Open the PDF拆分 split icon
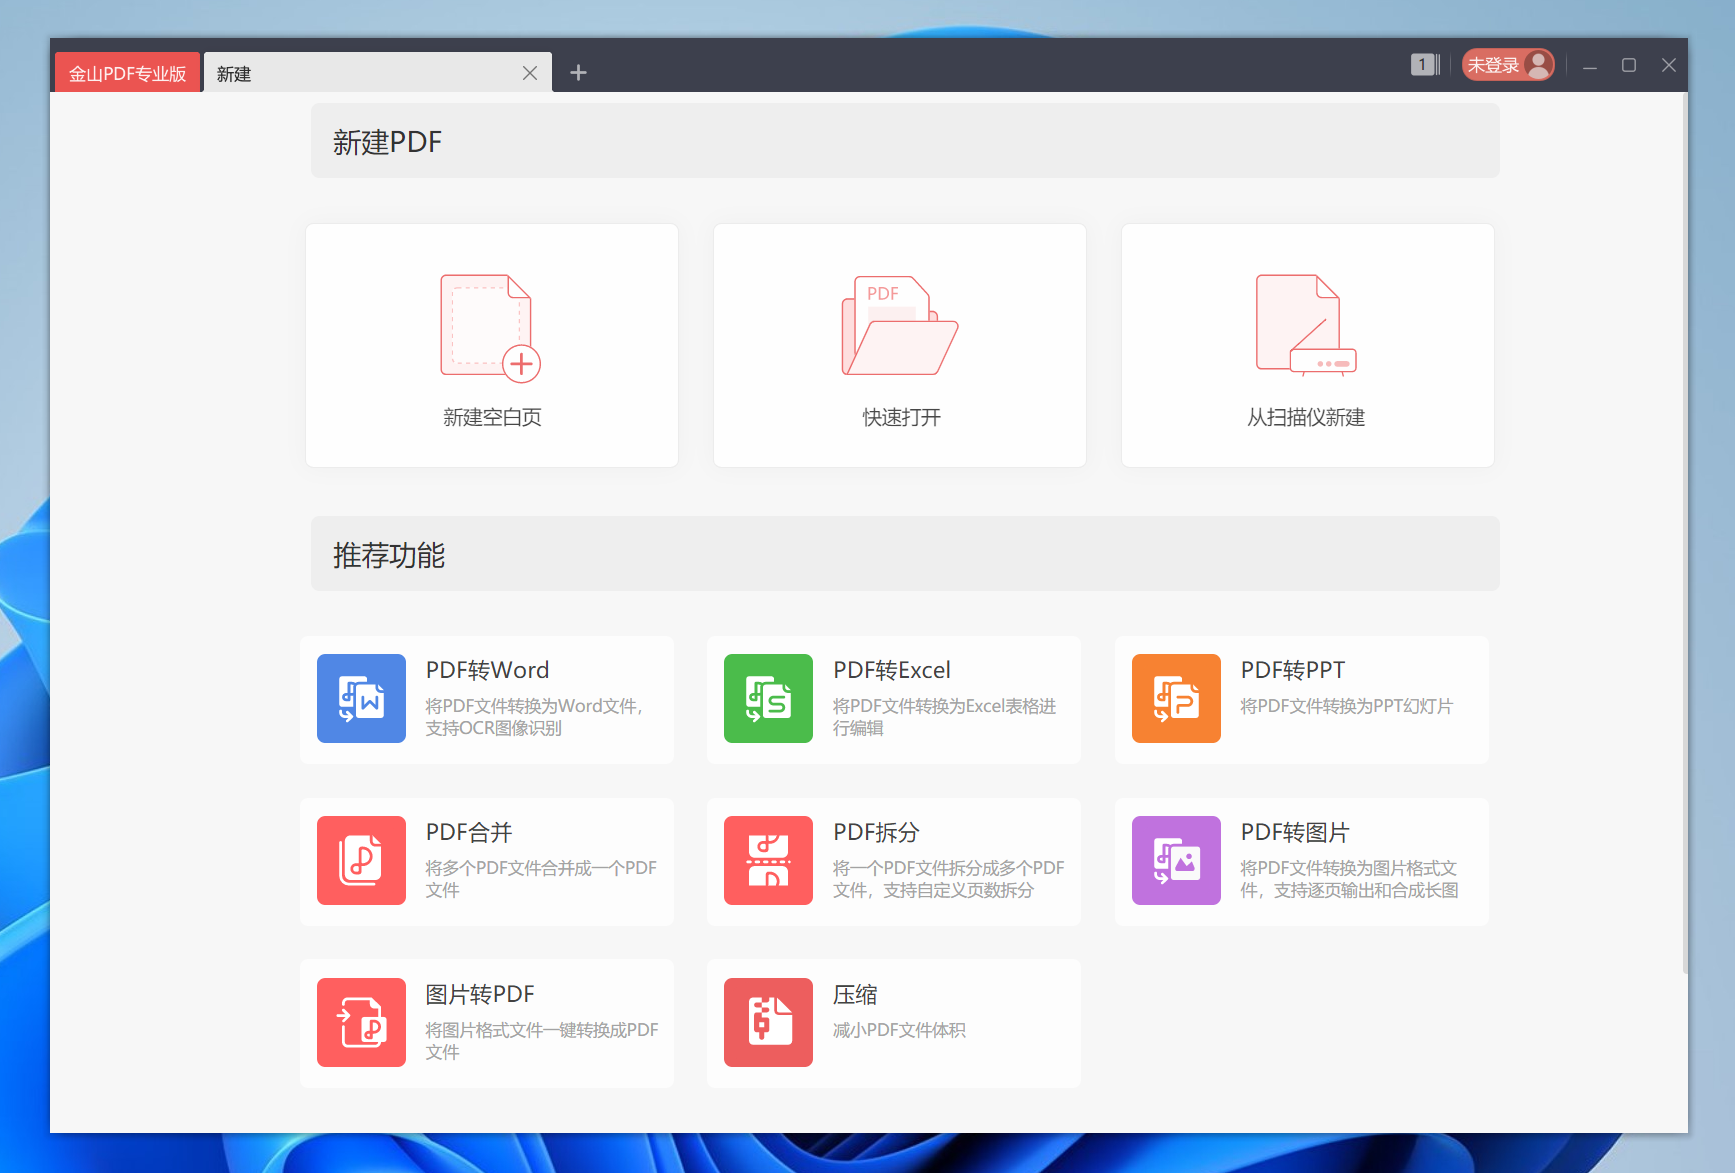The height and width of the screenshot is (1173, 1735). 768,860
